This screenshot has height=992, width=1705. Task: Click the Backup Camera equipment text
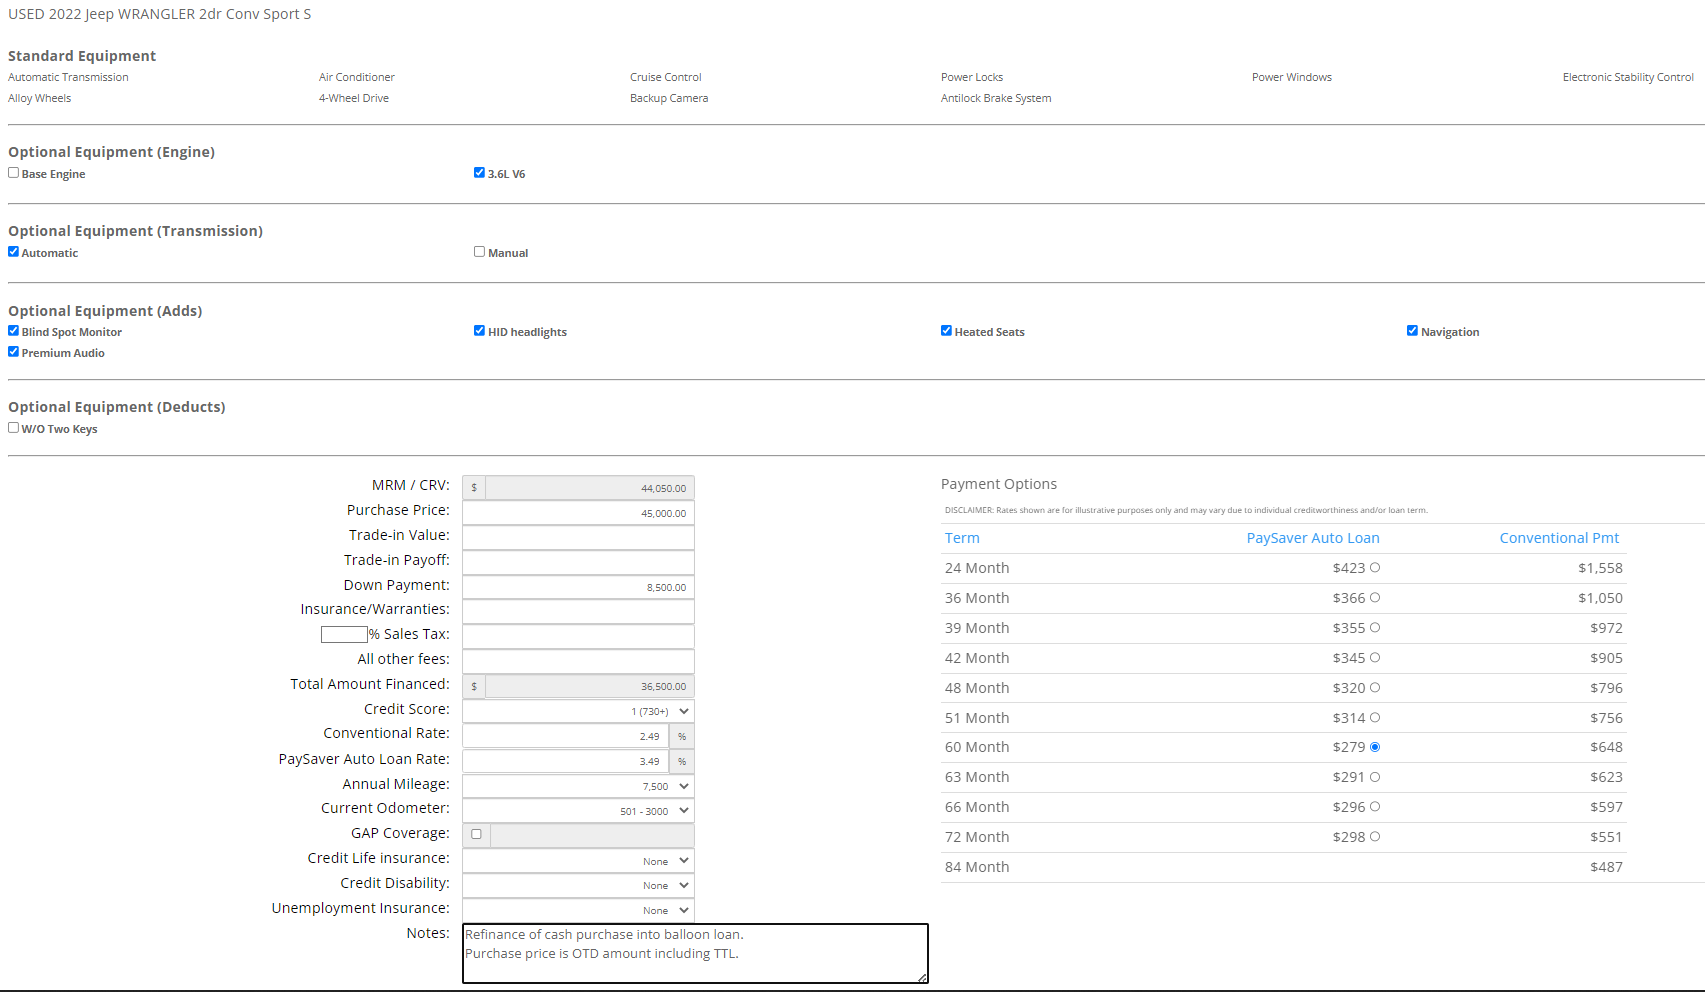[x=669, y=98]
